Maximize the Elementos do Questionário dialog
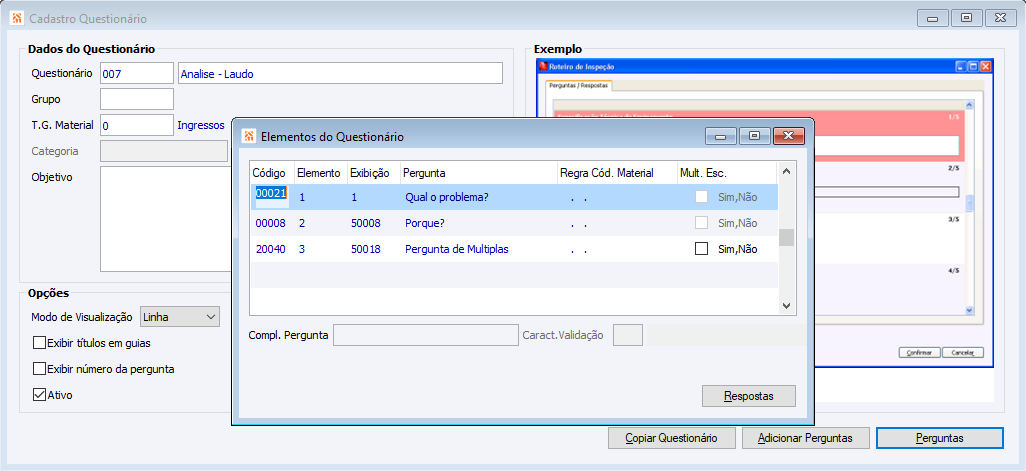The width and height of the screenshot is (1026, 471). pos(754,136)
